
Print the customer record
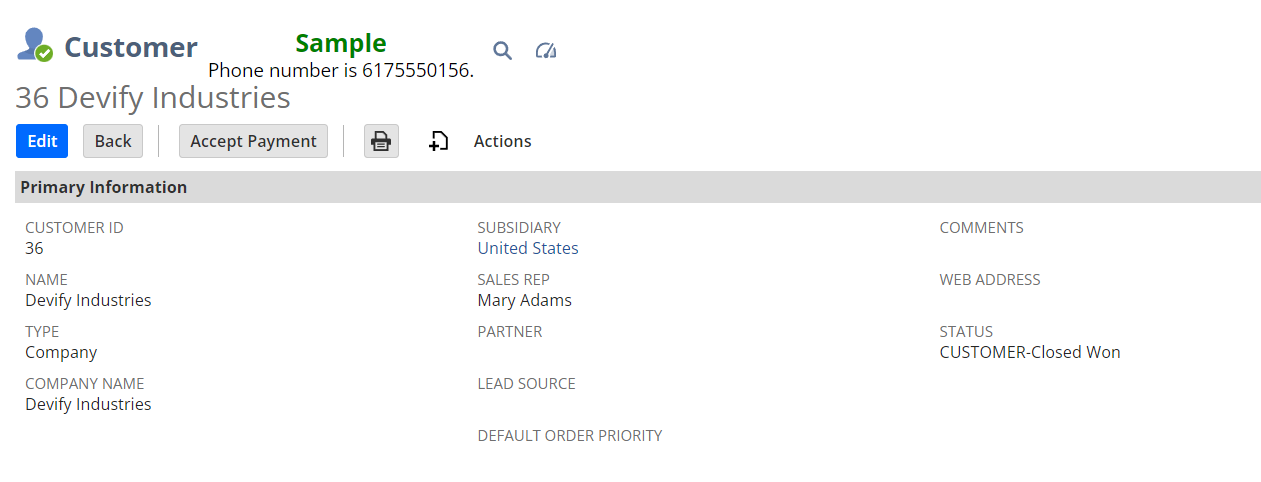[381, 141]
